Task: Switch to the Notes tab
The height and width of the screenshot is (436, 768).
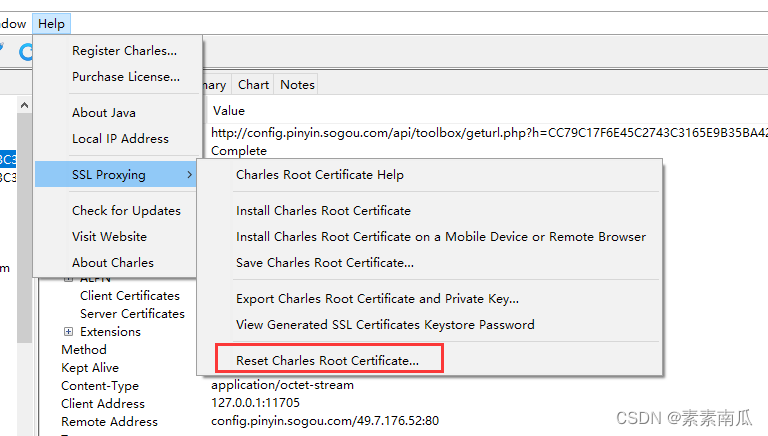Action: click(297, 85)
